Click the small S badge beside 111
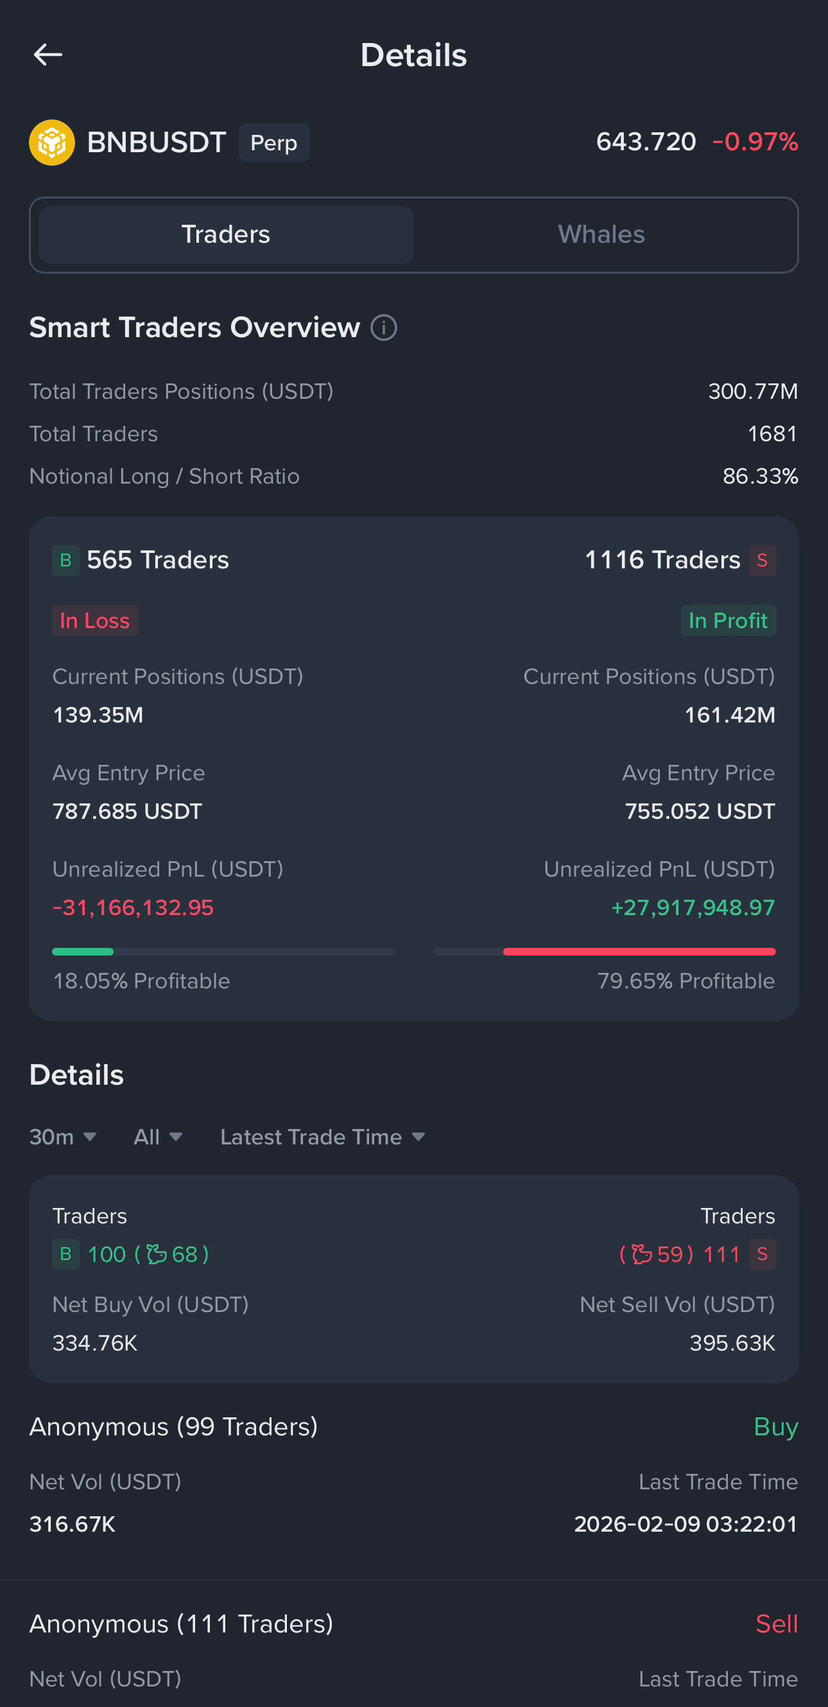Image resolution: width=828 pixels, height=1707 pixels. point(762,1254)
